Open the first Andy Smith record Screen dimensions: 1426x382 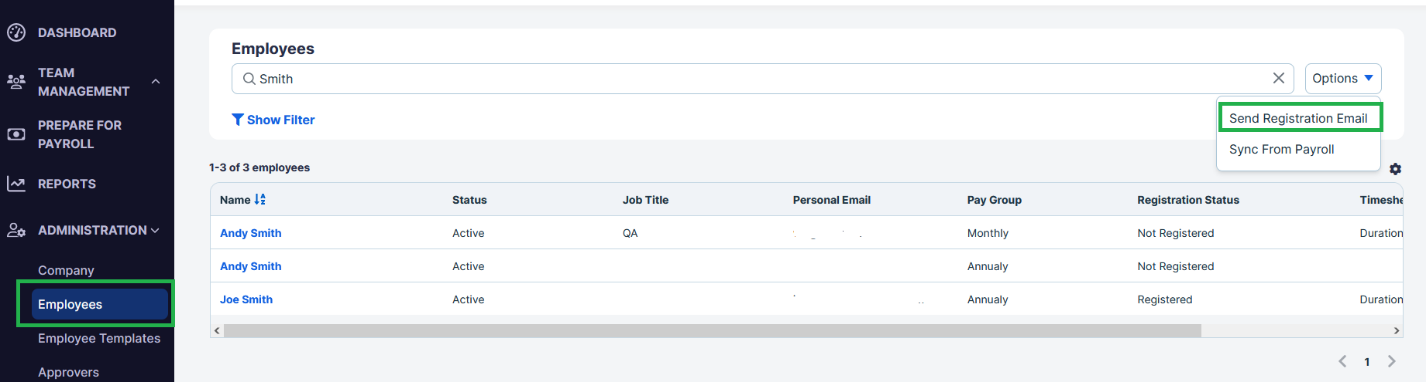(x=250, y=233)
